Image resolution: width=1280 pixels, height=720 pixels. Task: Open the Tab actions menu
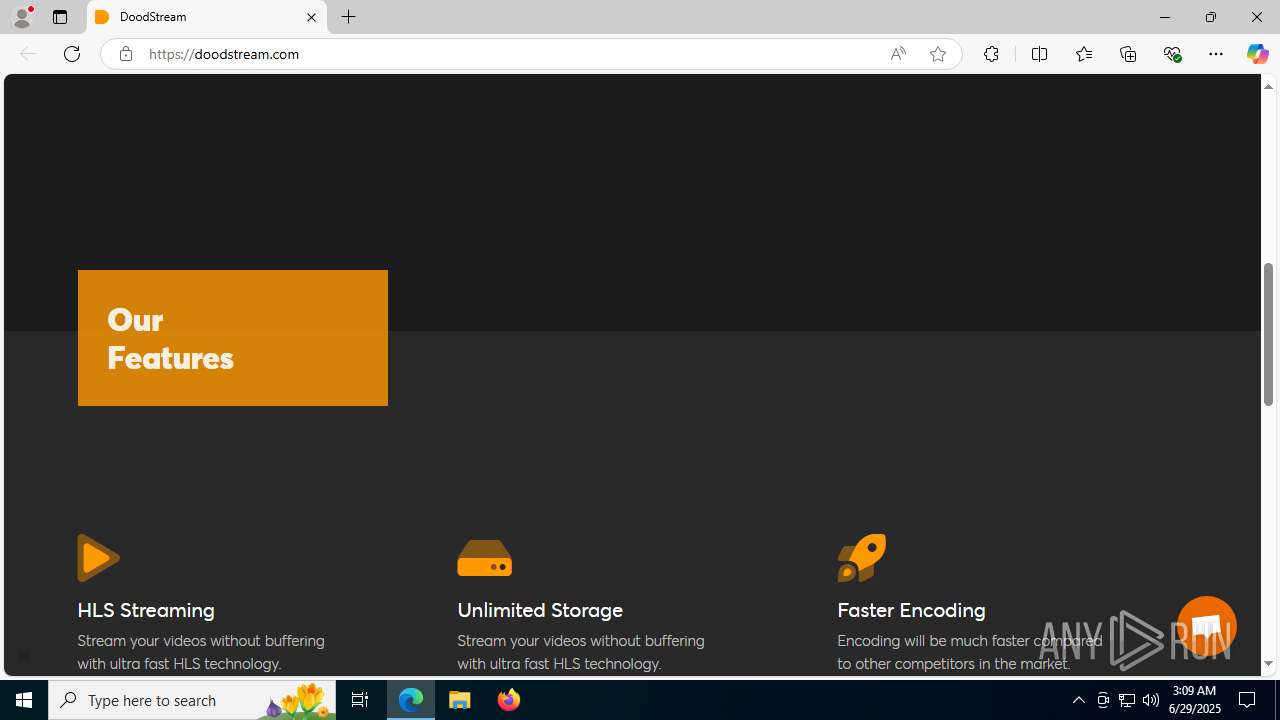point(60,17)
